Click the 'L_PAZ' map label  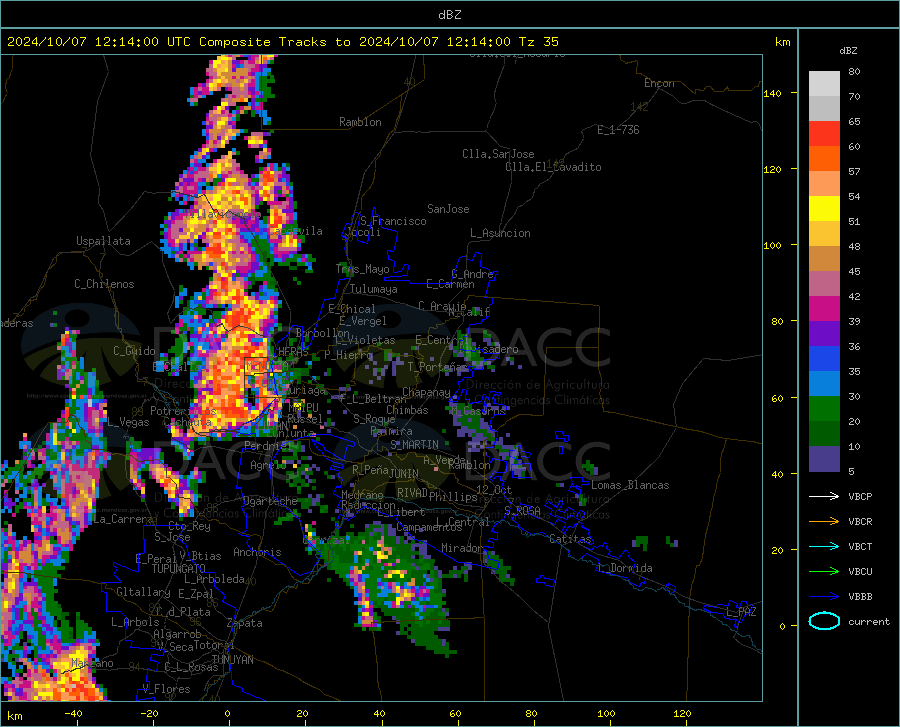pos(741,612)
